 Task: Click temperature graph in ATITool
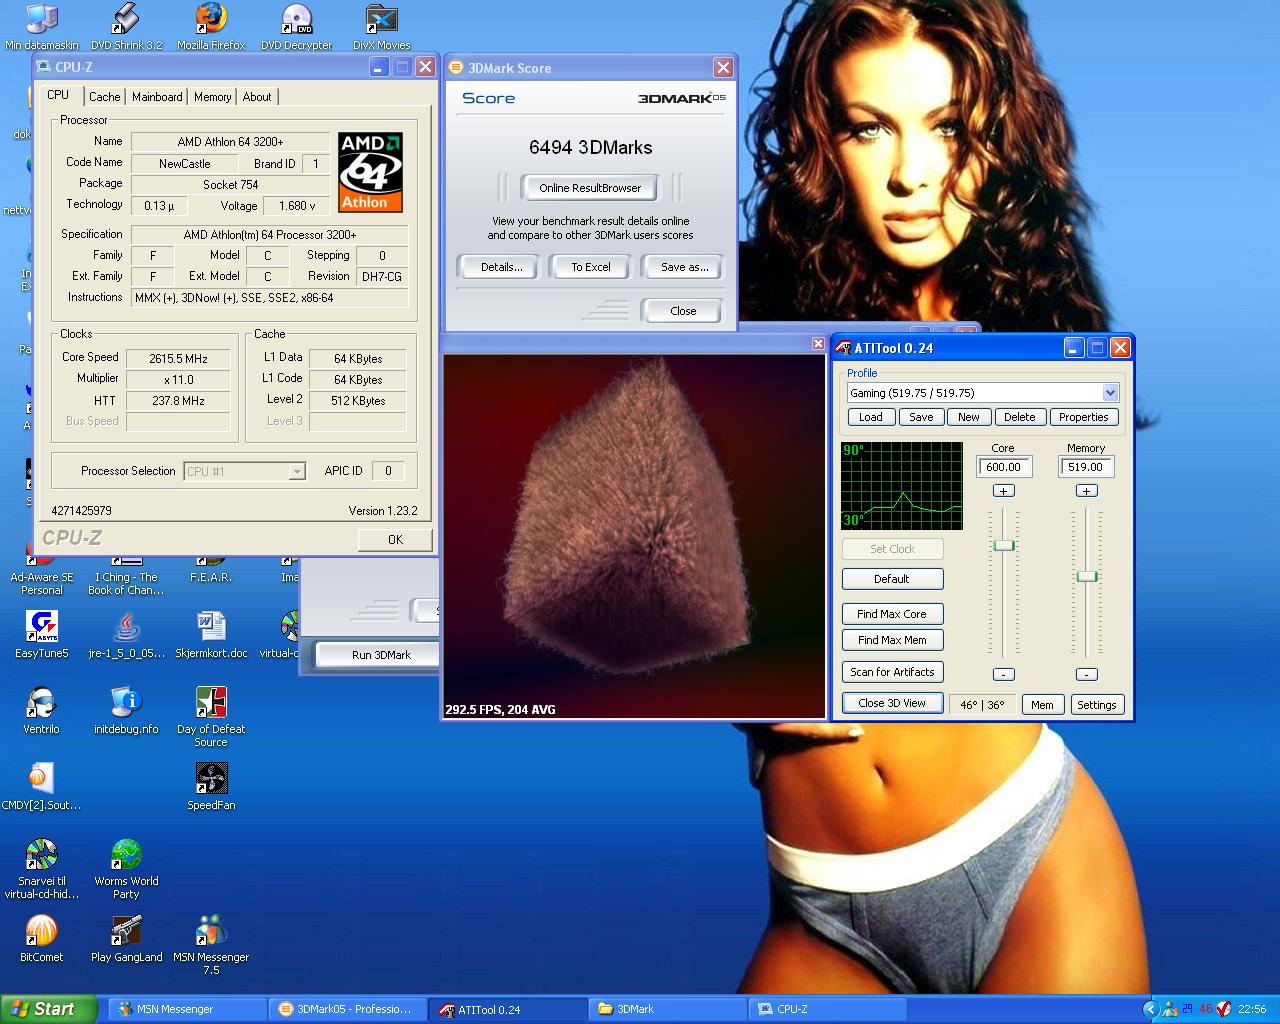tap(901, 486)
